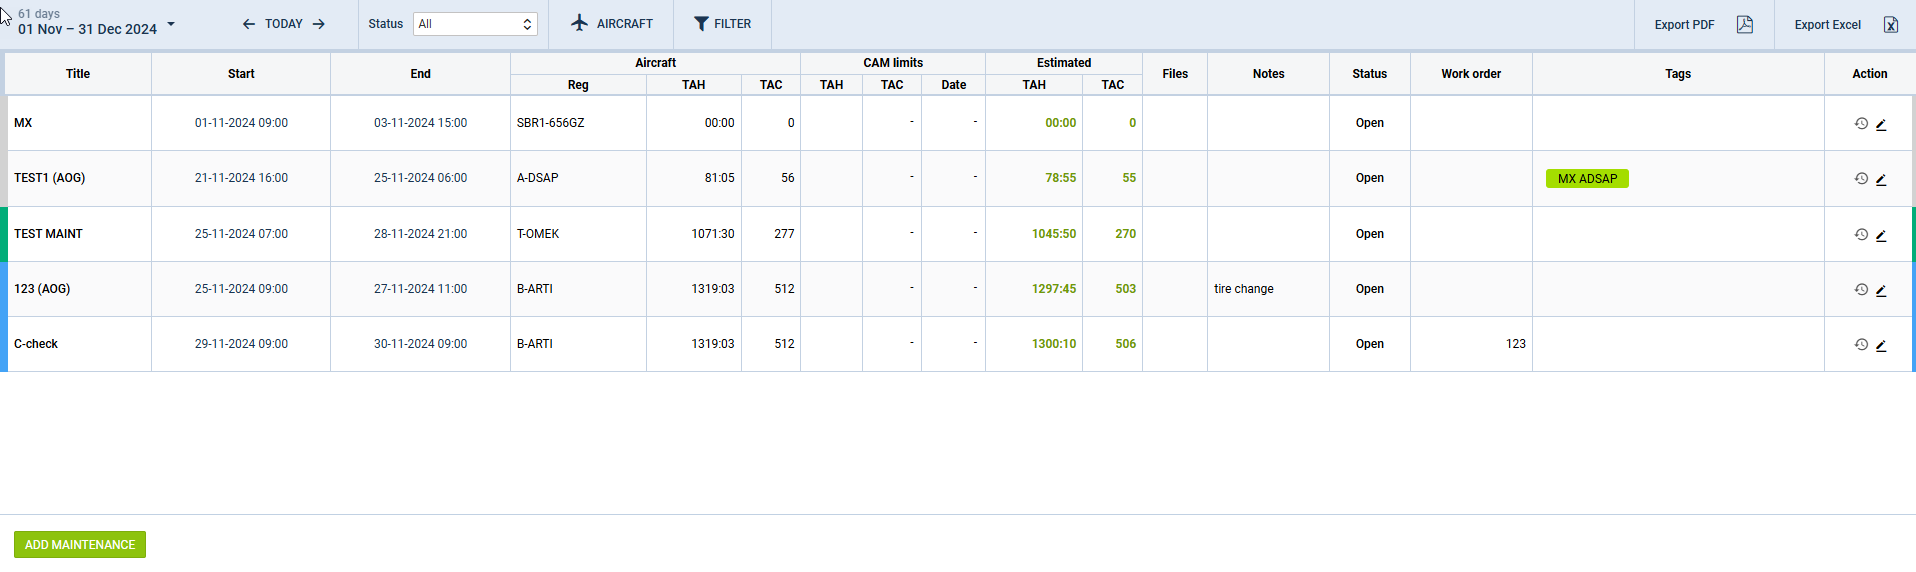
Task: Click estimated TAC value 503
Action: (x=1125, y=289)
